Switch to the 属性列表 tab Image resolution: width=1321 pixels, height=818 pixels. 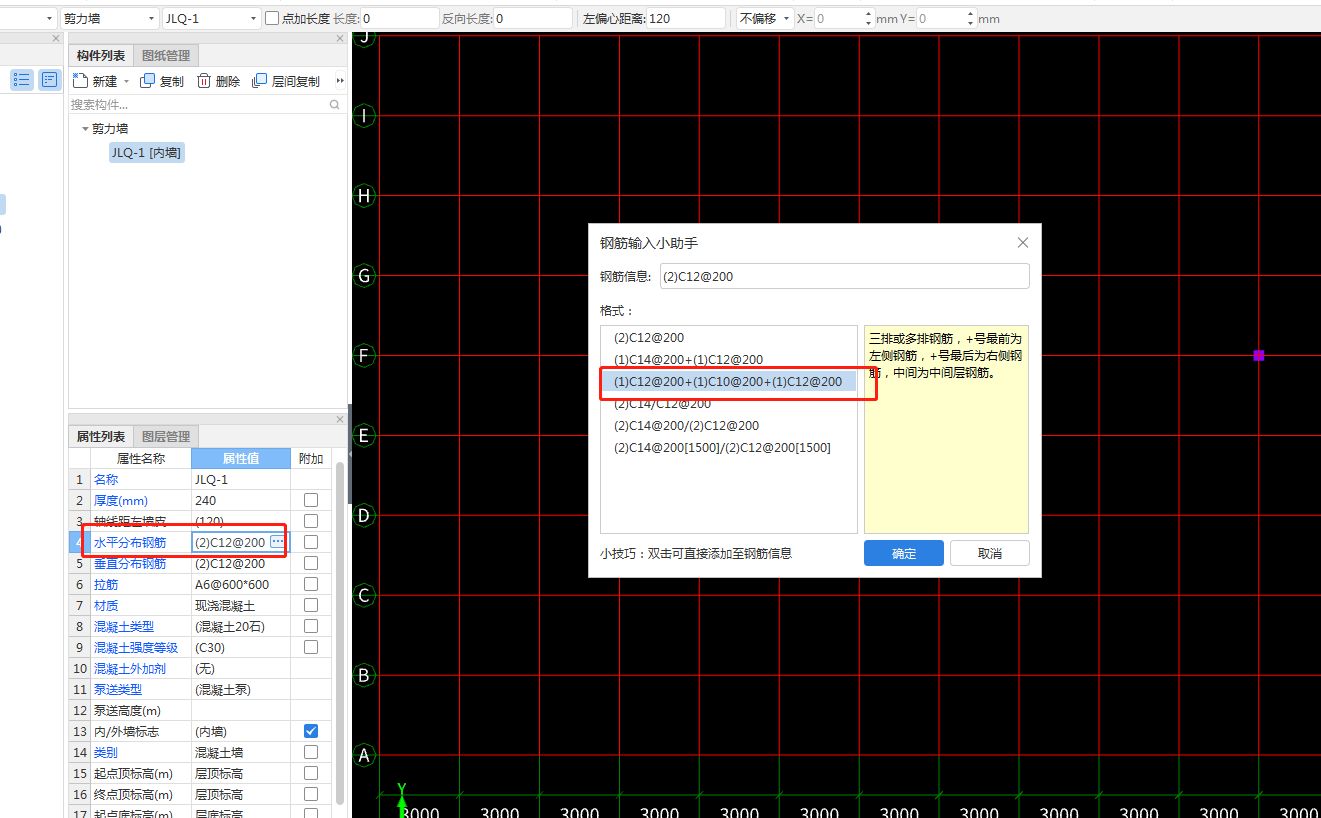(101, 436)
